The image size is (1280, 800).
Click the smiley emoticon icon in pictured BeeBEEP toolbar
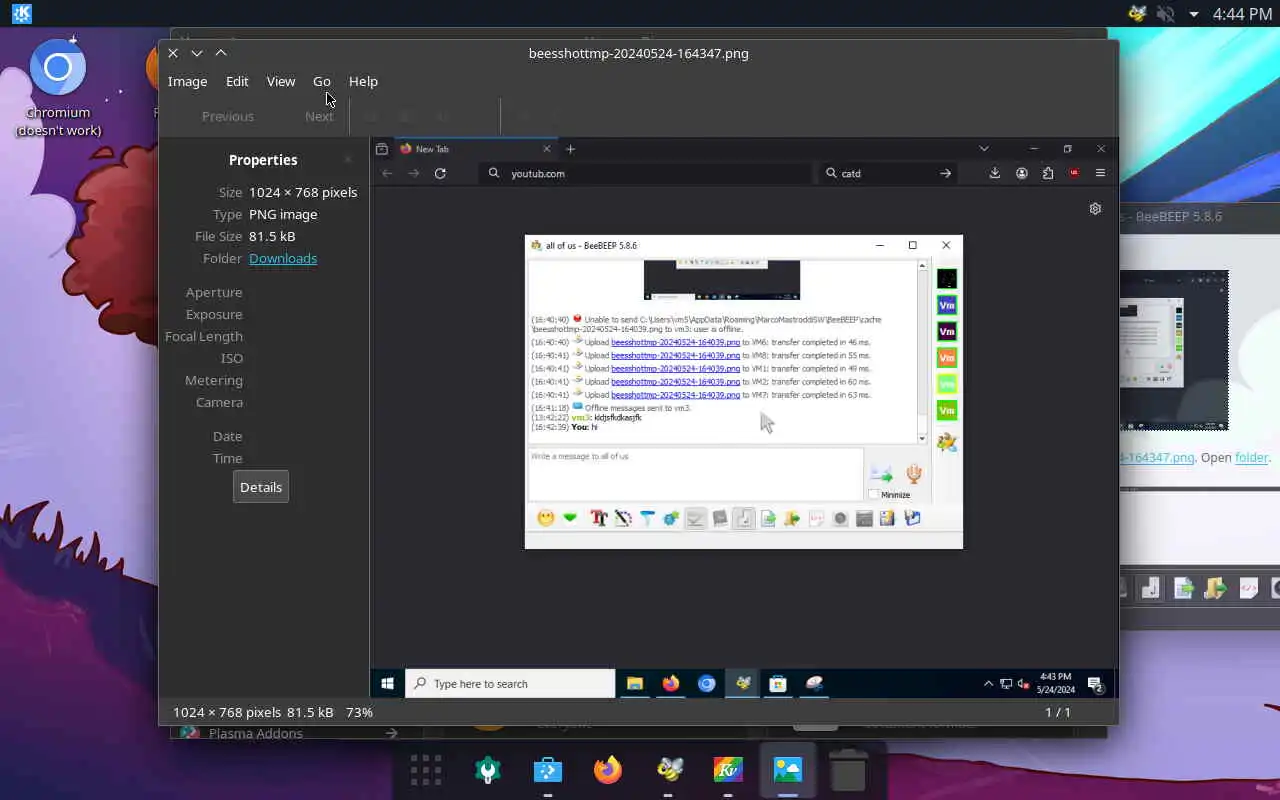tap(545, 518)
